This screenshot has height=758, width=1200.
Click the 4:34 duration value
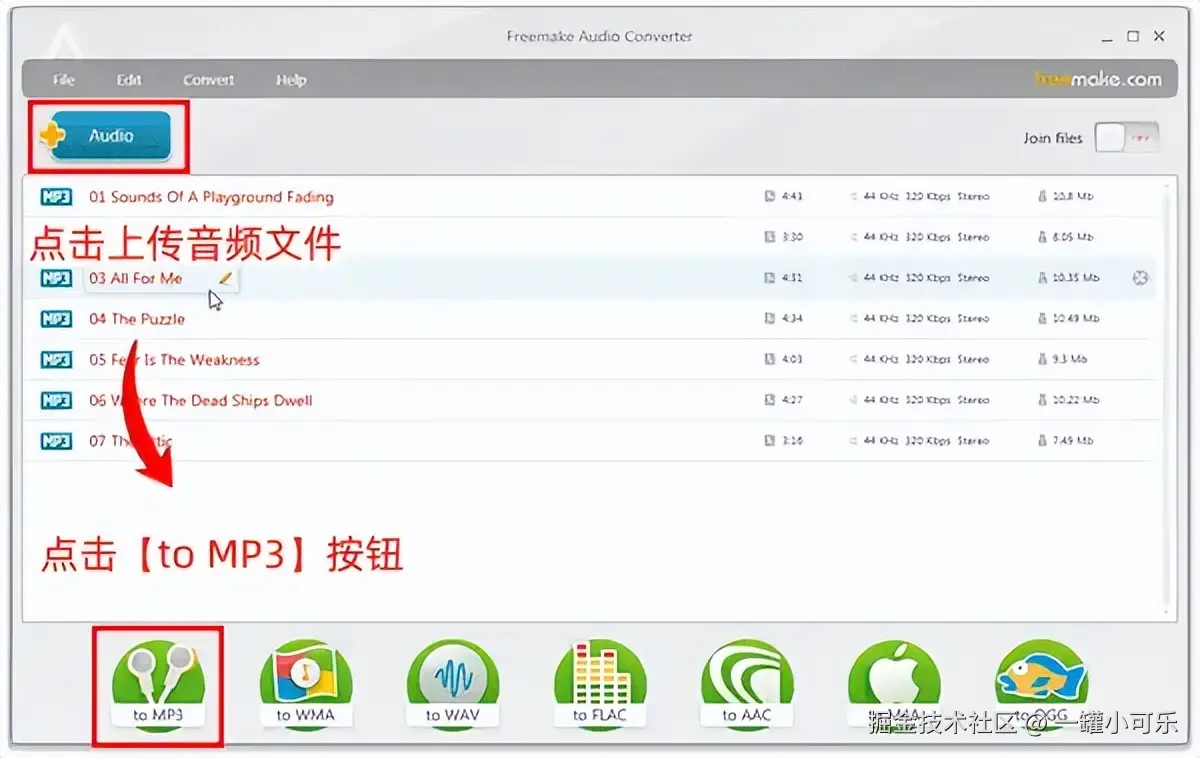[792, 319]
